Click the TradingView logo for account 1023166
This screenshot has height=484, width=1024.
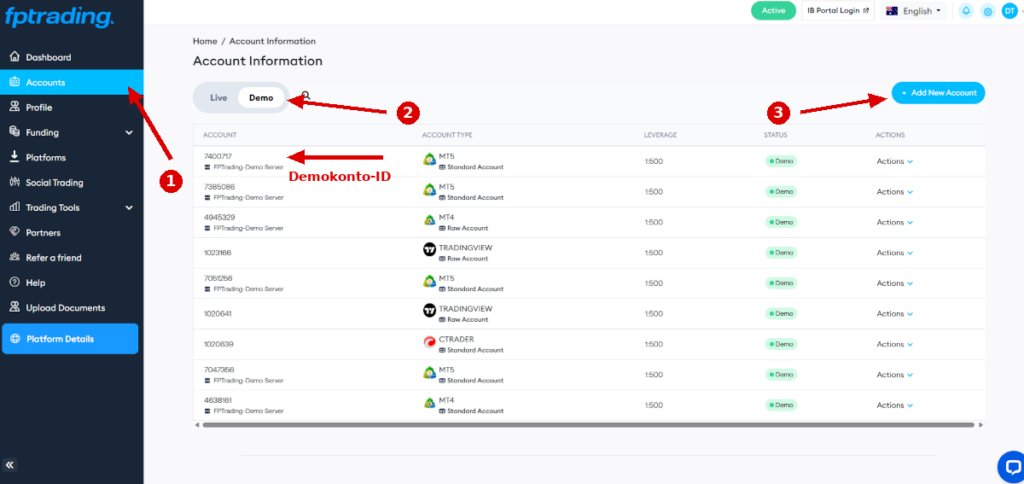tap(429, 250)
